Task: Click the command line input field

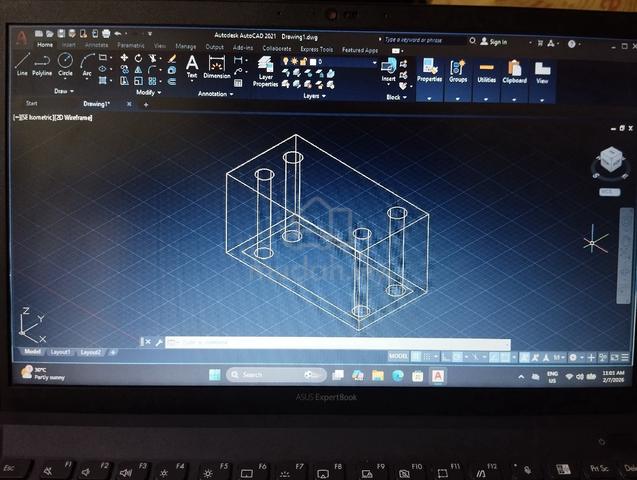Action: tap(338, 343)
